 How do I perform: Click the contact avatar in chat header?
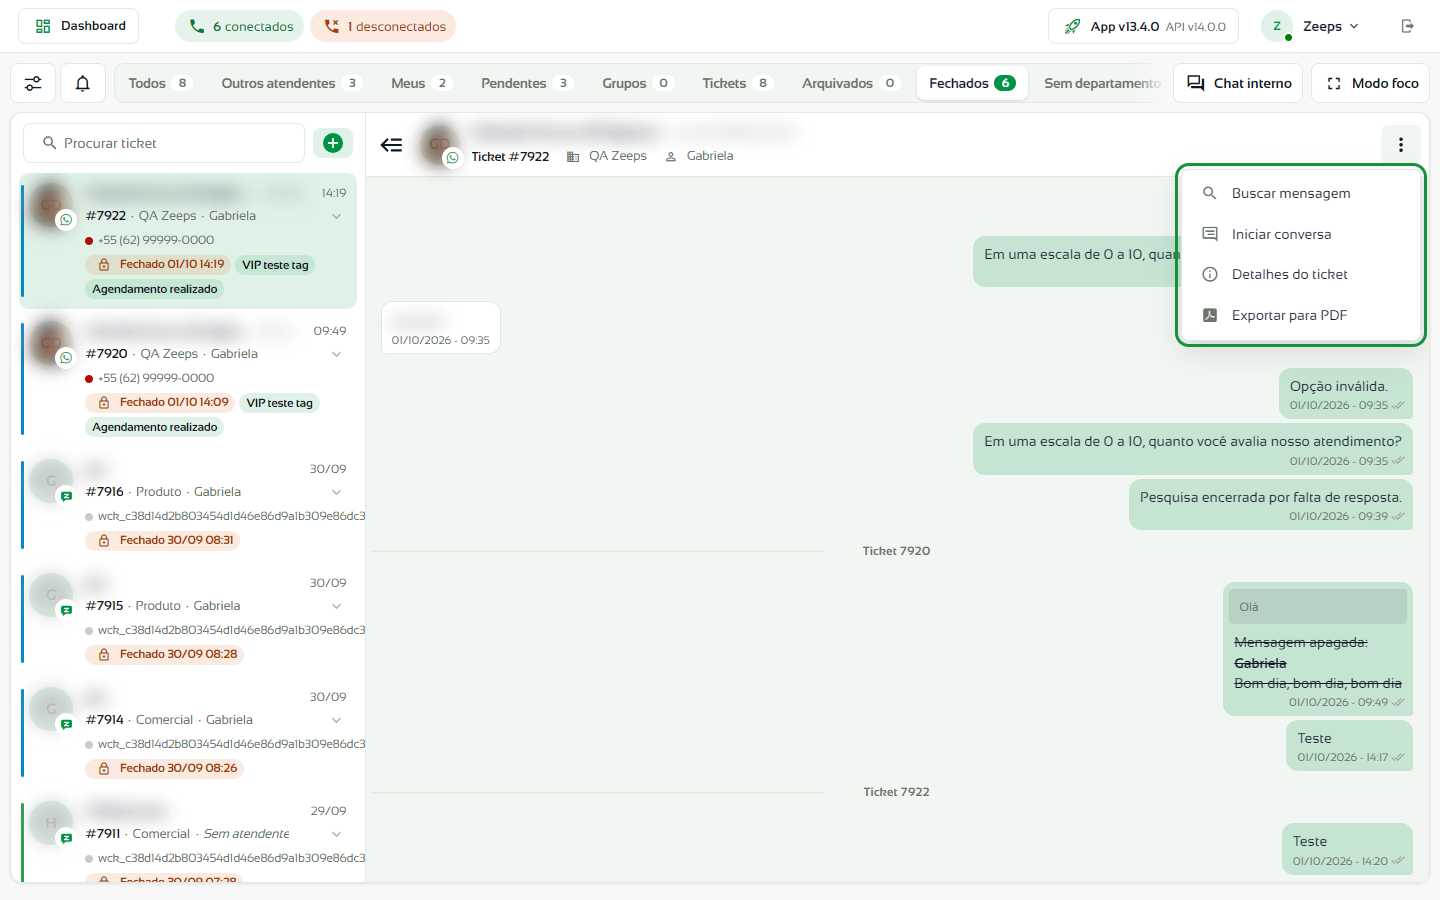click(x=440, y=145)
